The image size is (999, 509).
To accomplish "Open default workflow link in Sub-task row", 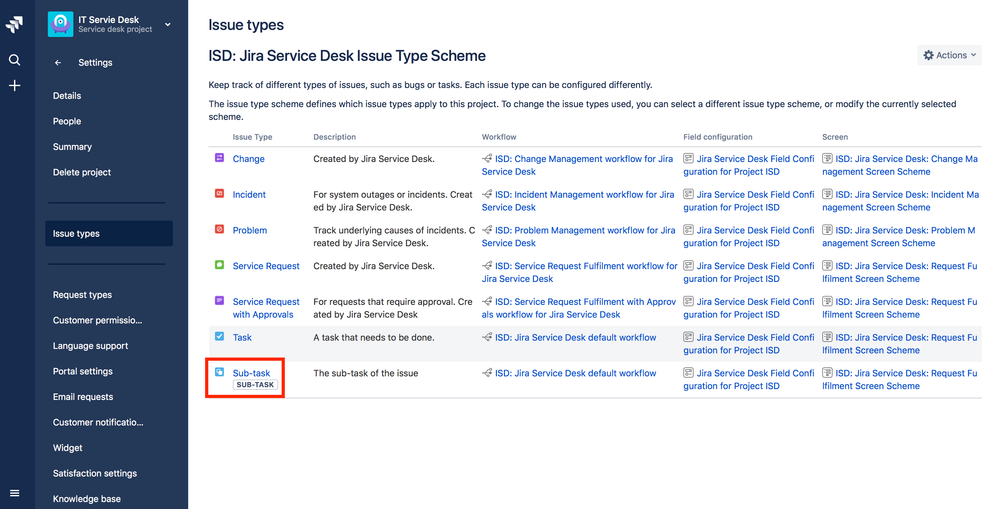I will click(575, 373).
